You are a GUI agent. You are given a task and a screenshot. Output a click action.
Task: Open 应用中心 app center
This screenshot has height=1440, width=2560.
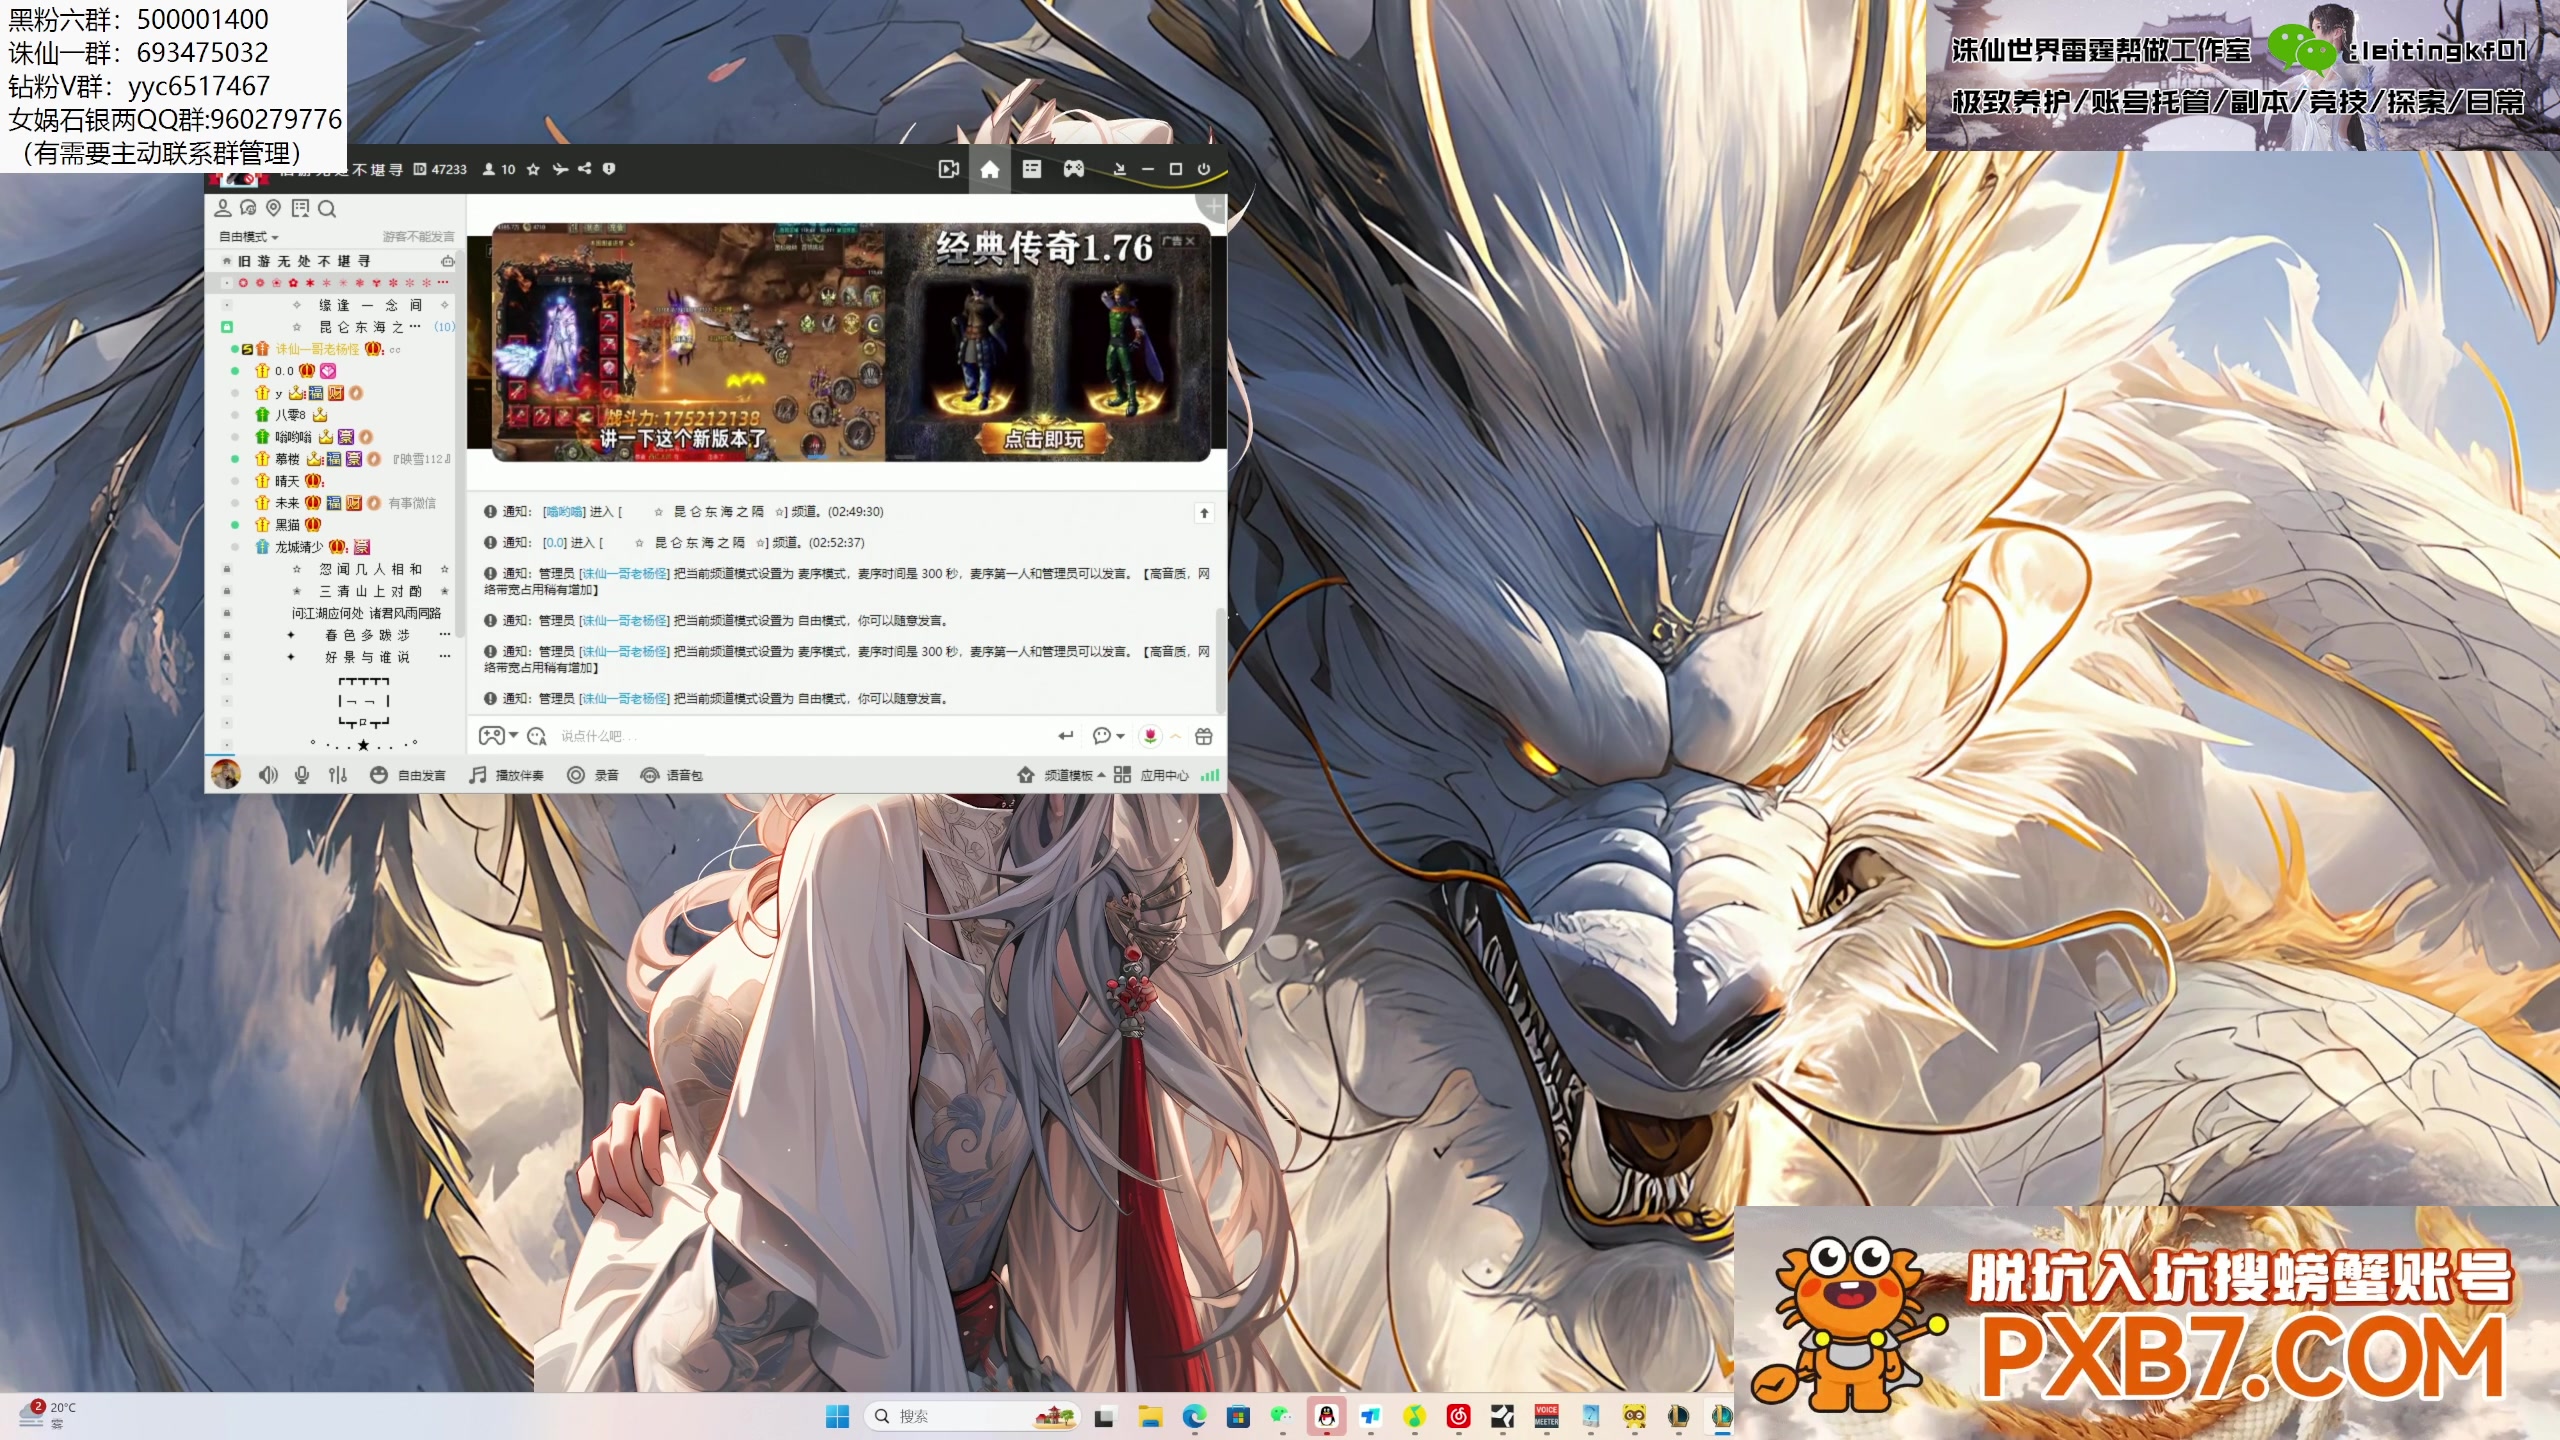click(1152, 775)
